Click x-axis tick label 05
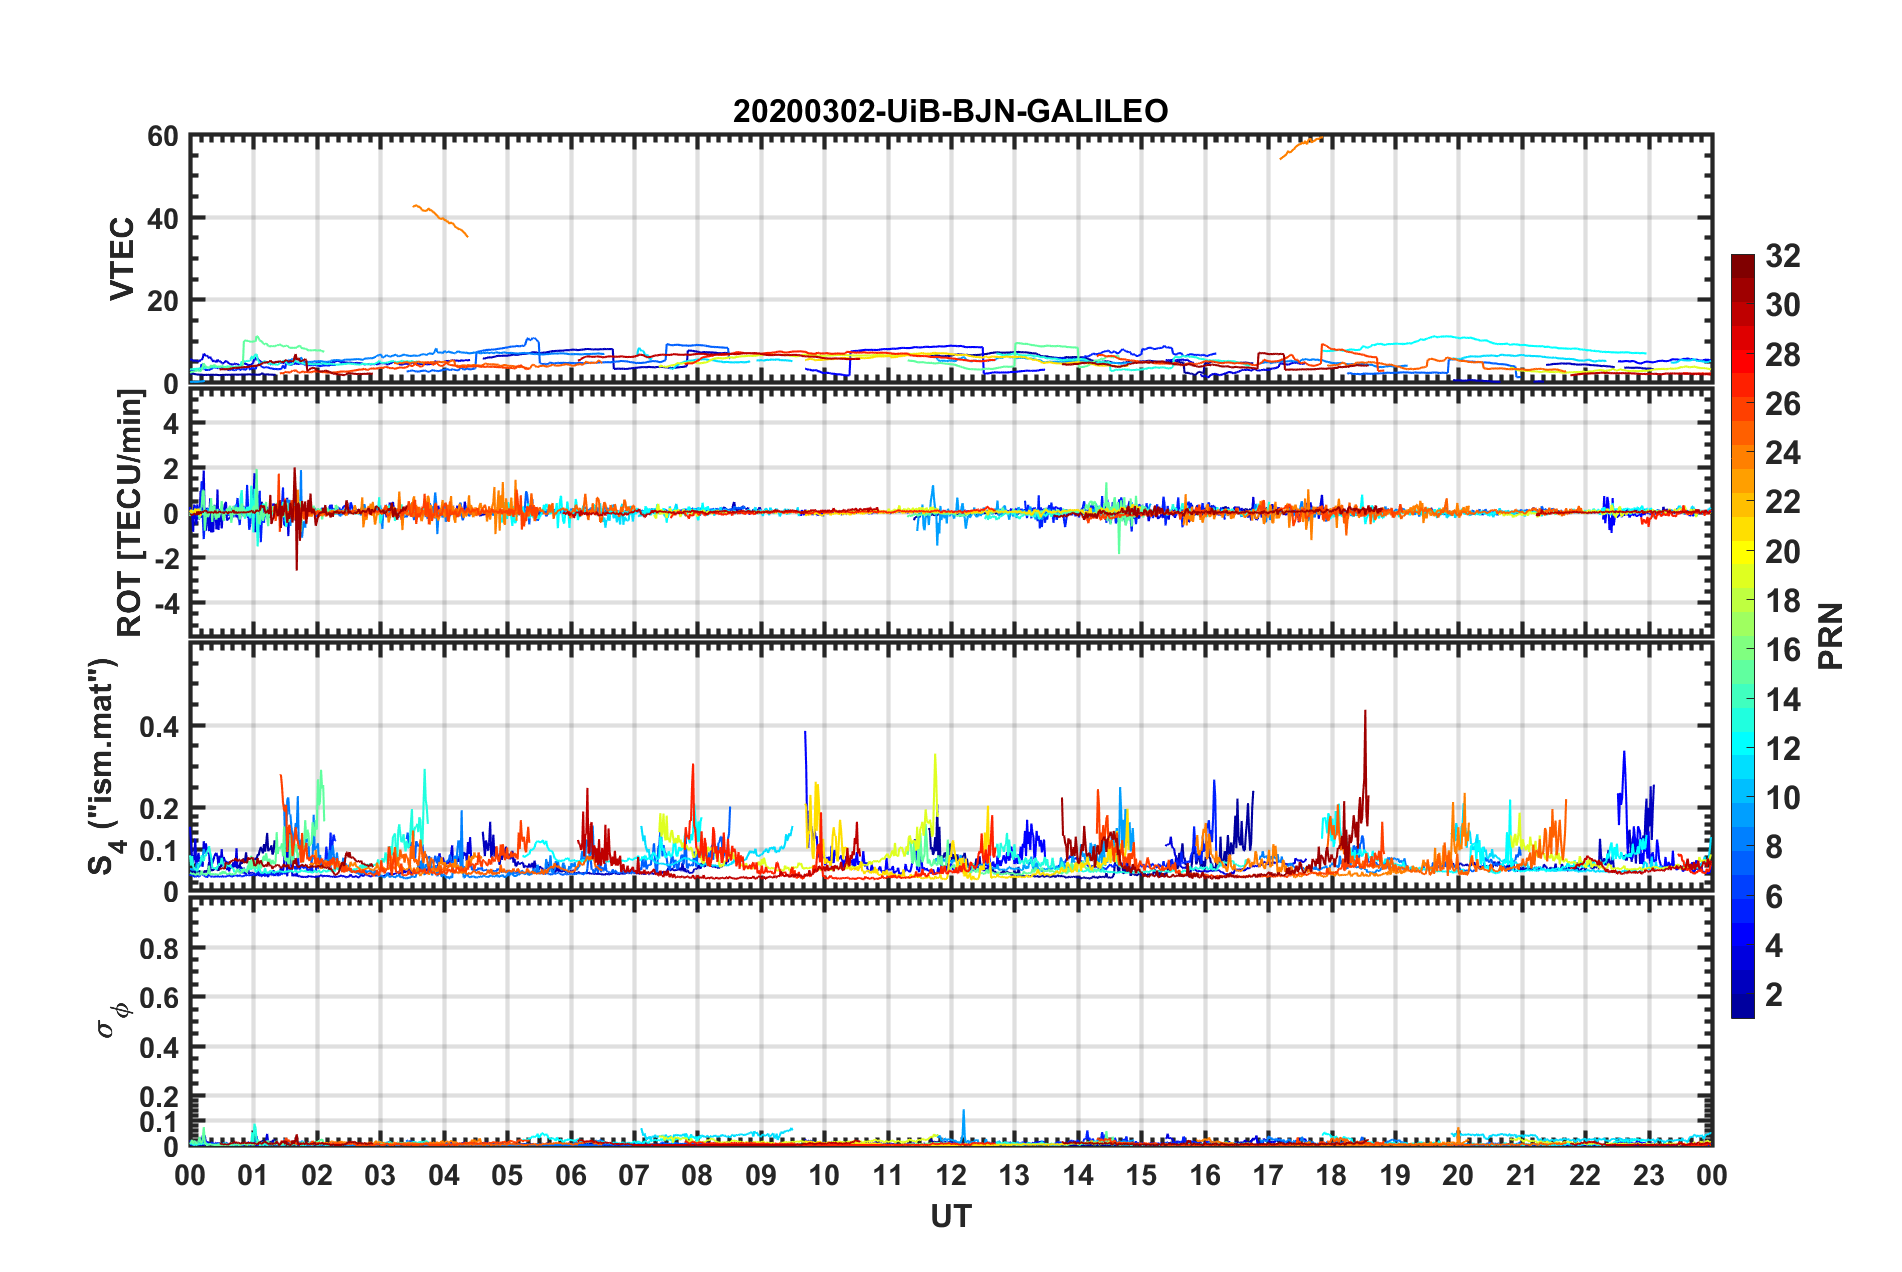 coord(507,1175)
